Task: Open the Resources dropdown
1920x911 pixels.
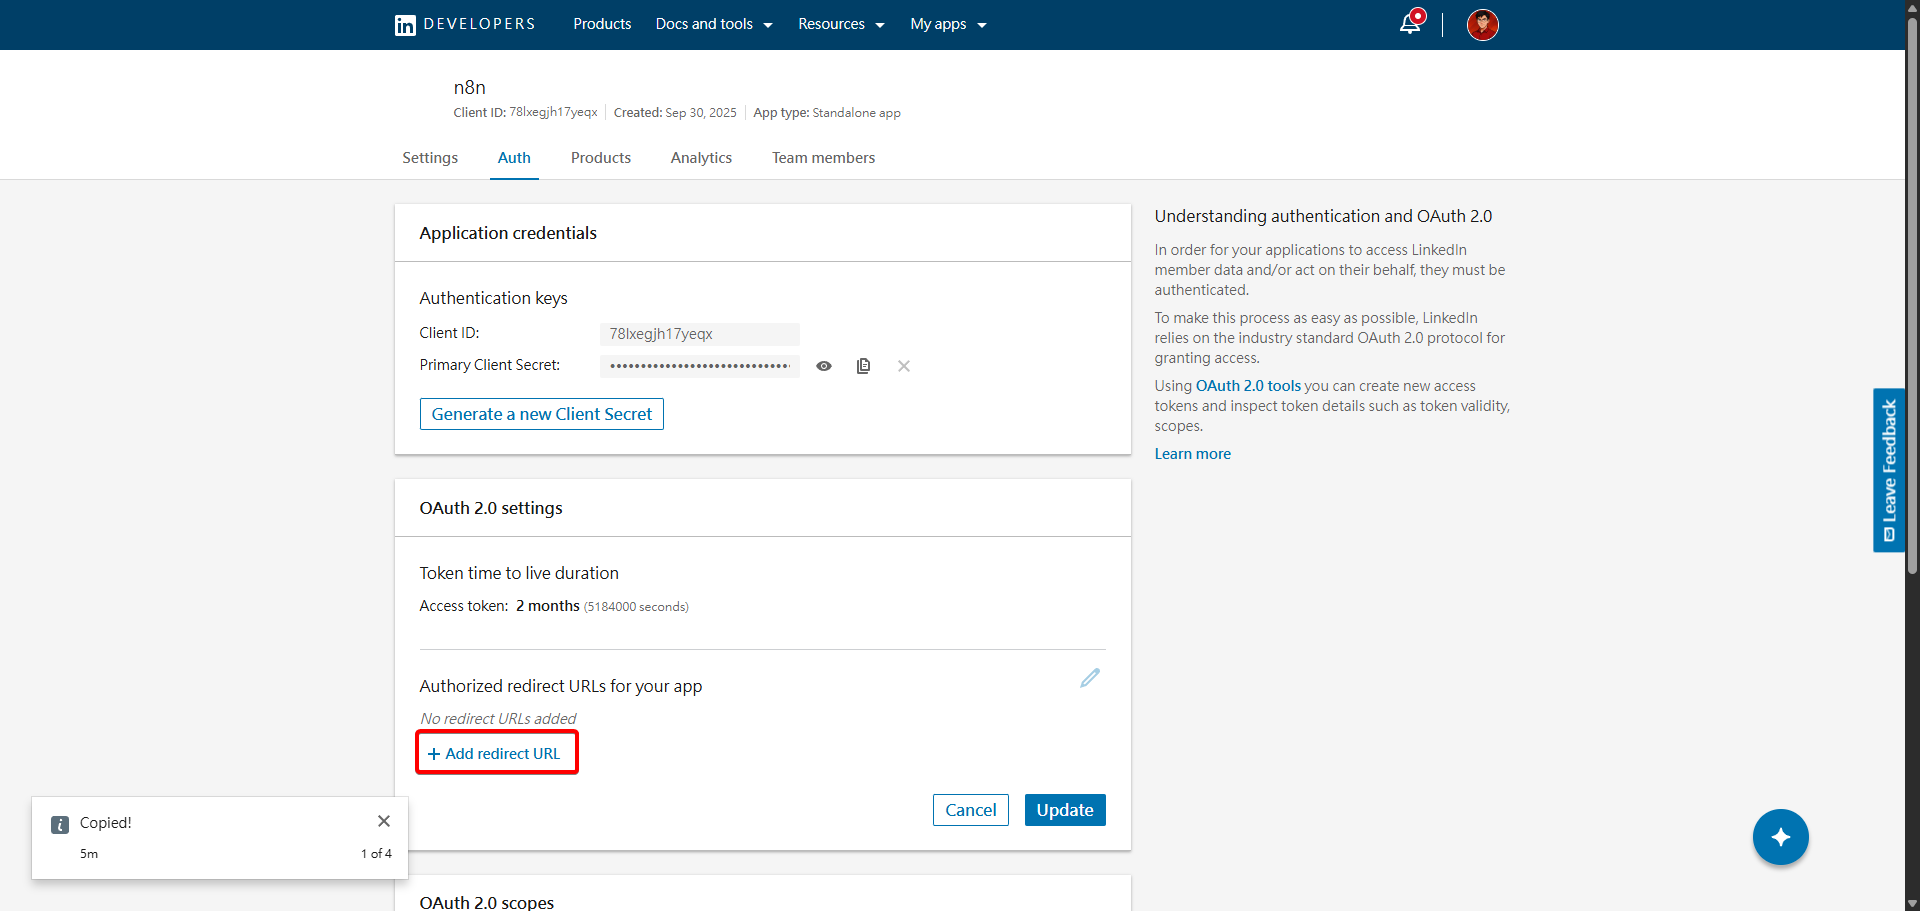Action: pyautogui.click(x=840, y=23)
